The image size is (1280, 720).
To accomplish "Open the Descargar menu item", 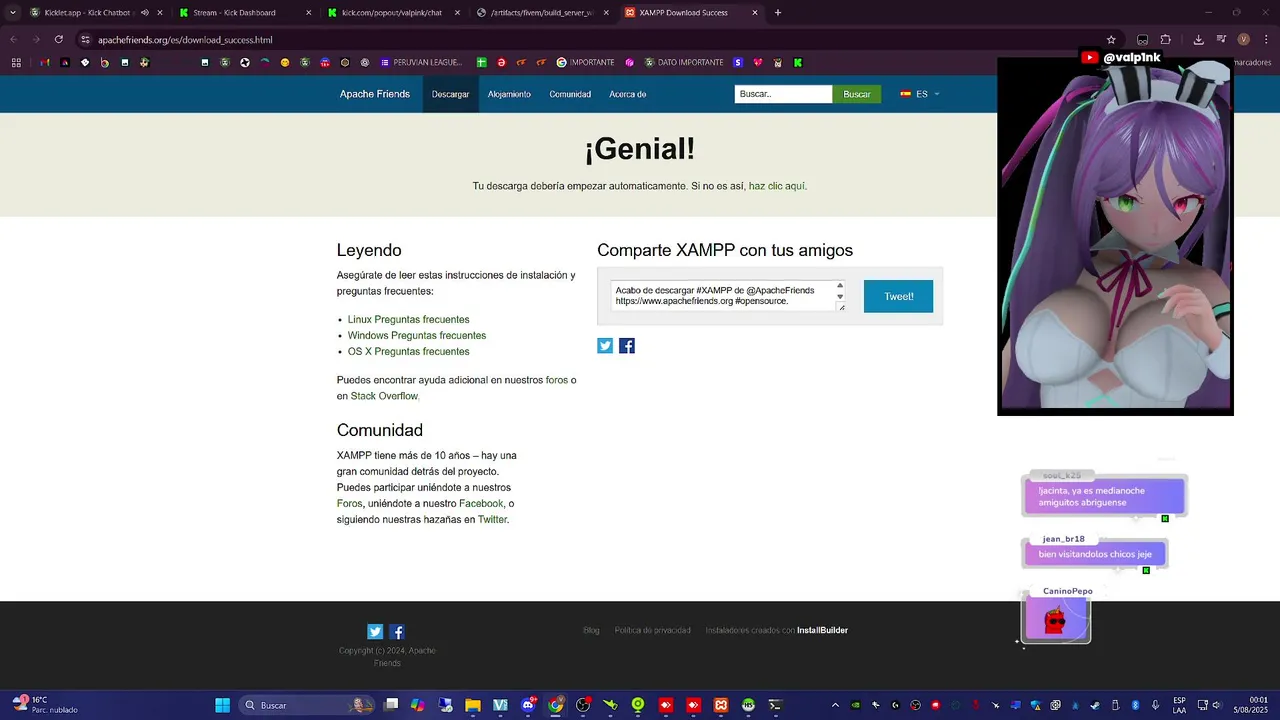I will 450,94.
